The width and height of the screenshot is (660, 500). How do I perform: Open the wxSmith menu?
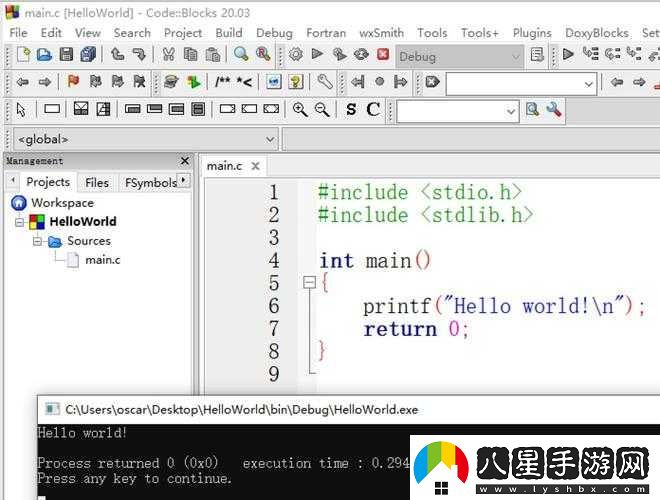click(x=381, y=33)
